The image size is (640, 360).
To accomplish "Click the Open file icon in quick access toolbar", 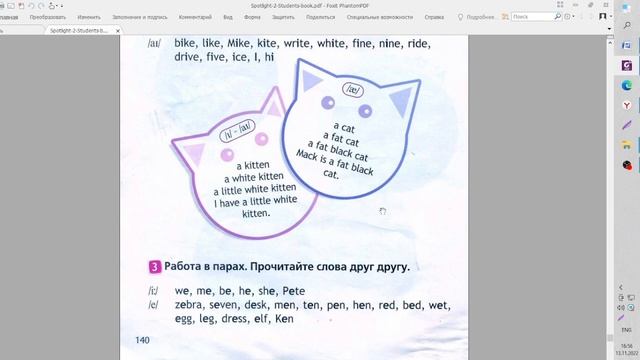I will pos(11,6).
